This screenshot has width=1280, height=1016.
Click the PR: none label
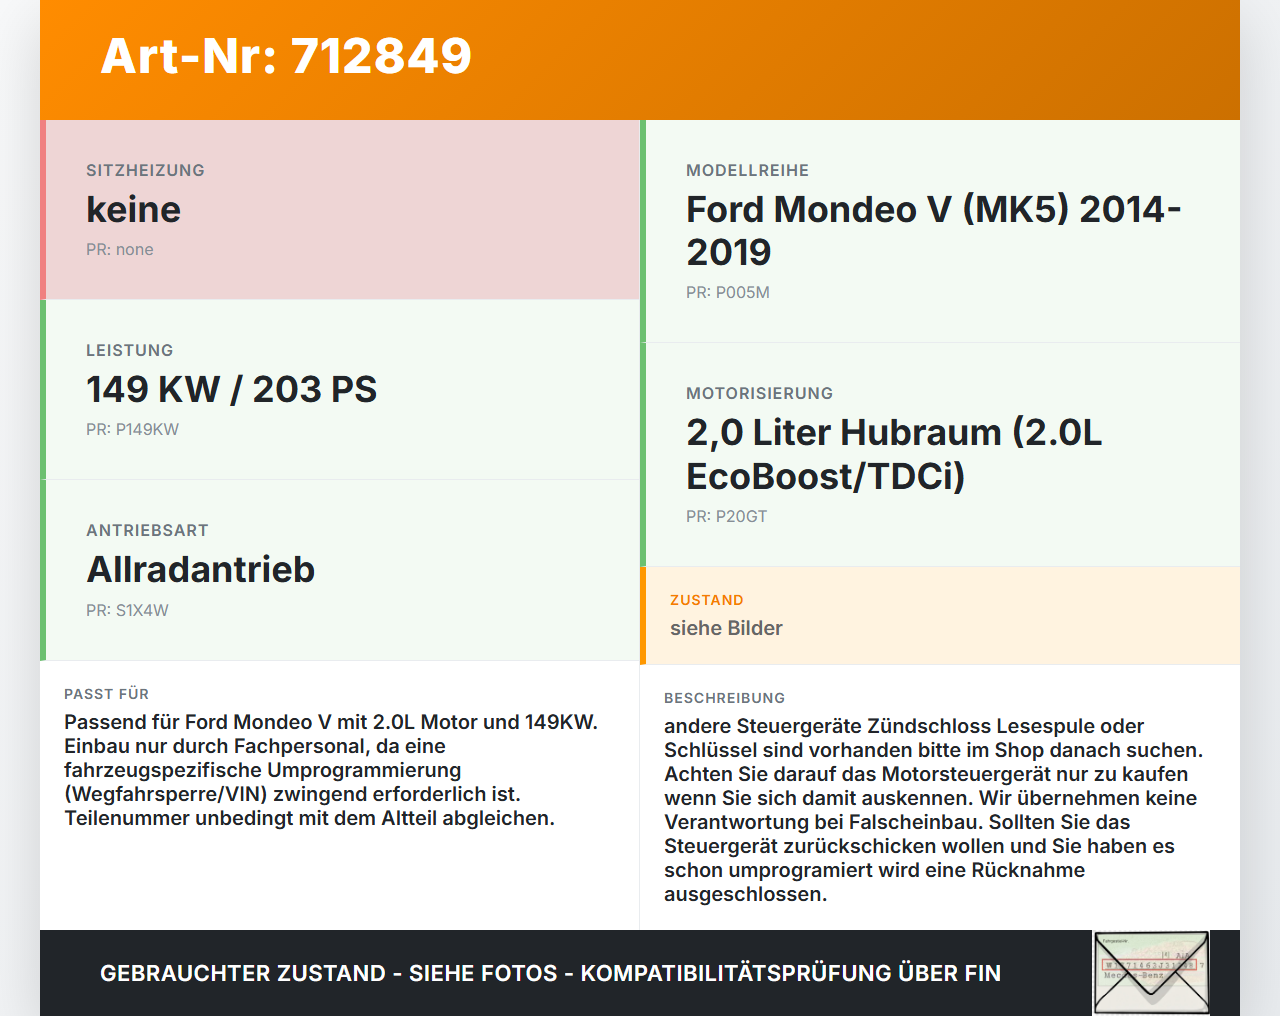tap(120, 250)
